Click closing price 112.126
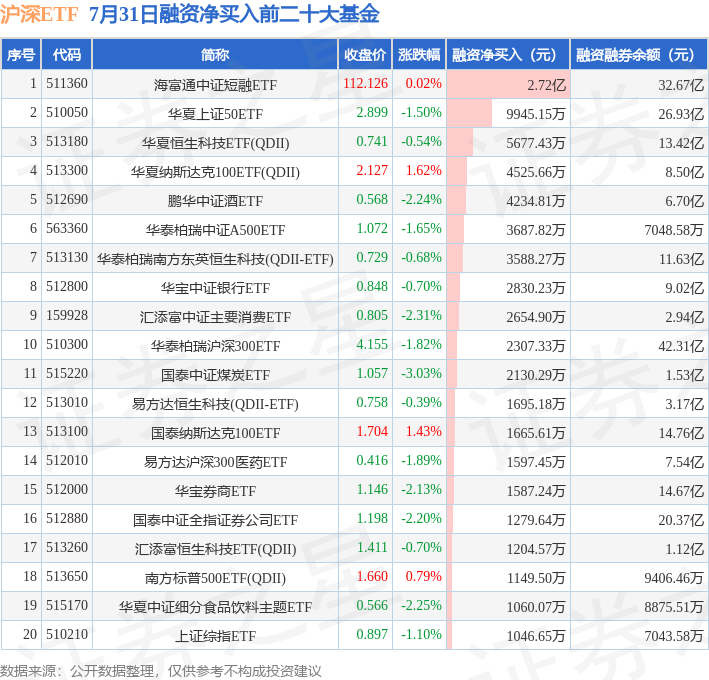The image size is (709, 680). pos(365,84)
